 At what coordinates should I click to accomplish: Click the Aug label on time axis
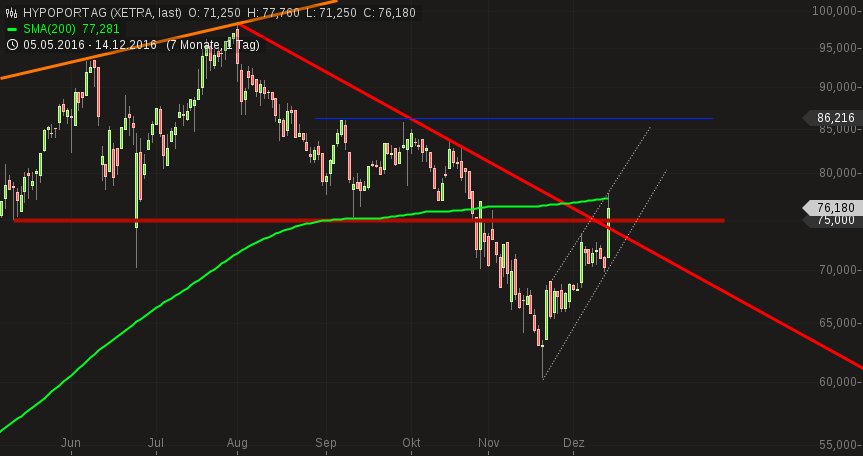(237, 443)
